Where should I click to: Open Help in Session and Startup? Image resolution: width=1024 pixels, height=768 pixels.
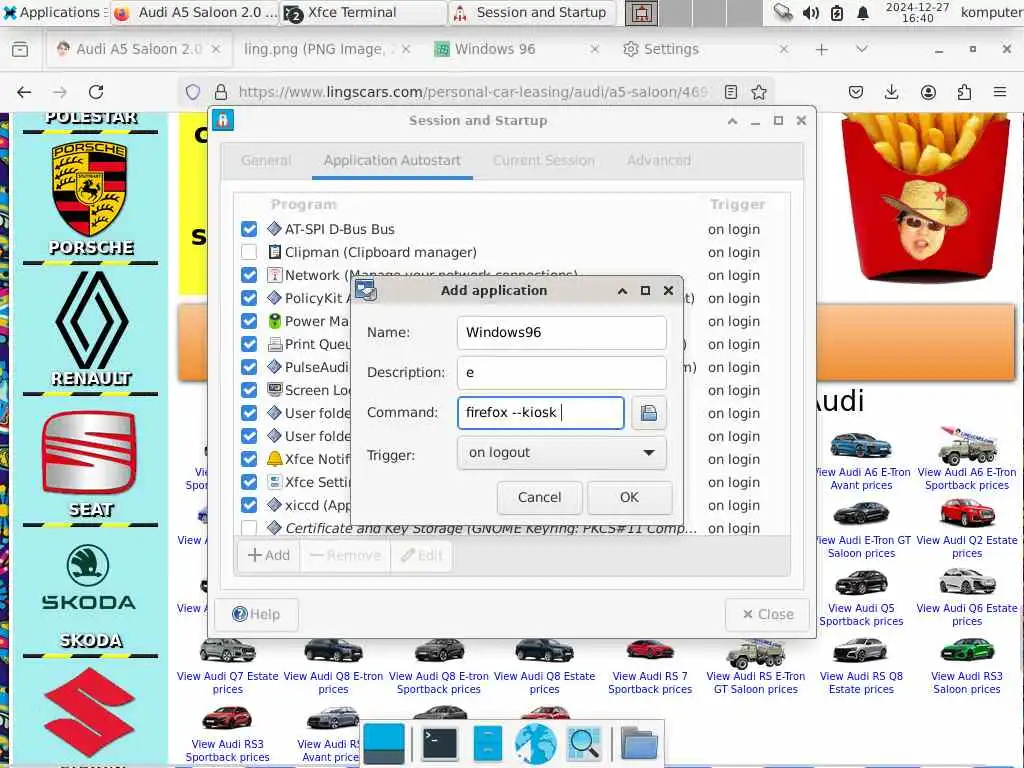point(257,615)
